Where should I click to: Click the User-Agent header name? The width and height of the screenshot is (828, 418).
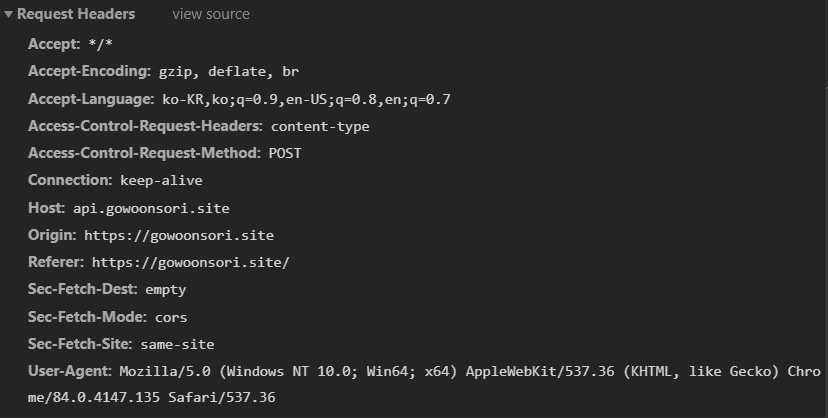pos(70,371)
